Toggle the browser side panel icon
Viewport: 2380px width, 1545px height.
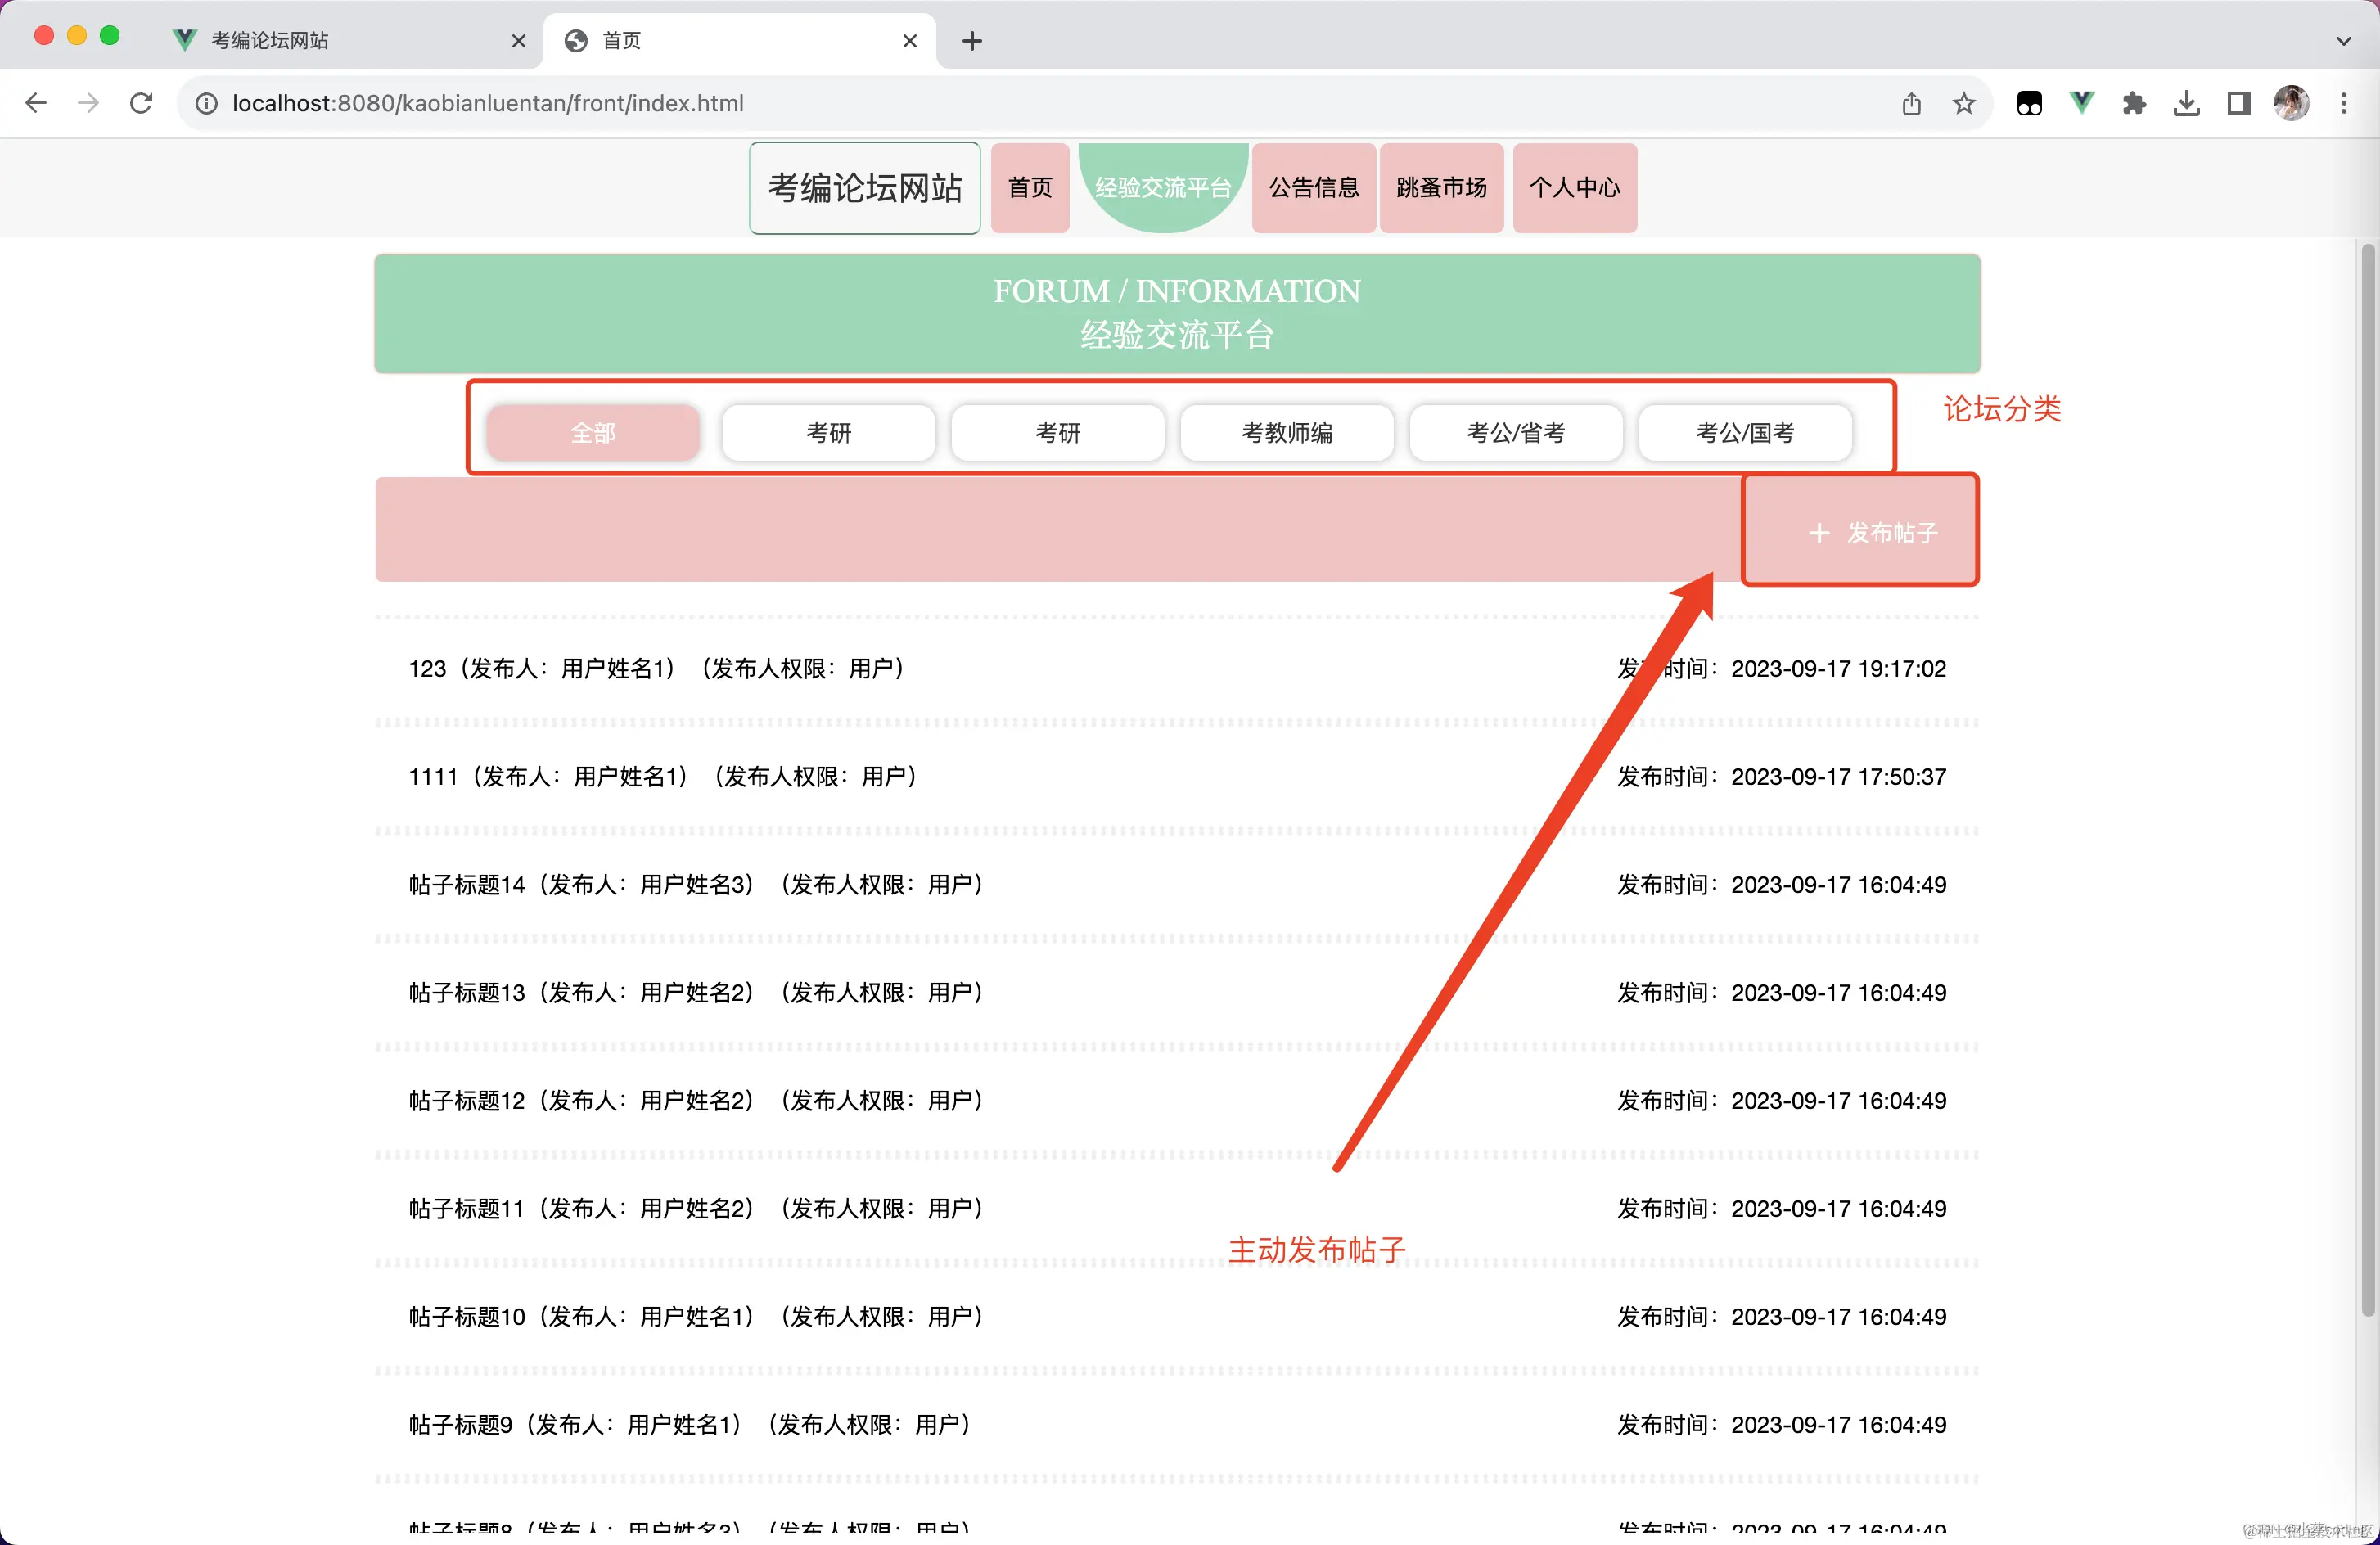point(2238,103)
